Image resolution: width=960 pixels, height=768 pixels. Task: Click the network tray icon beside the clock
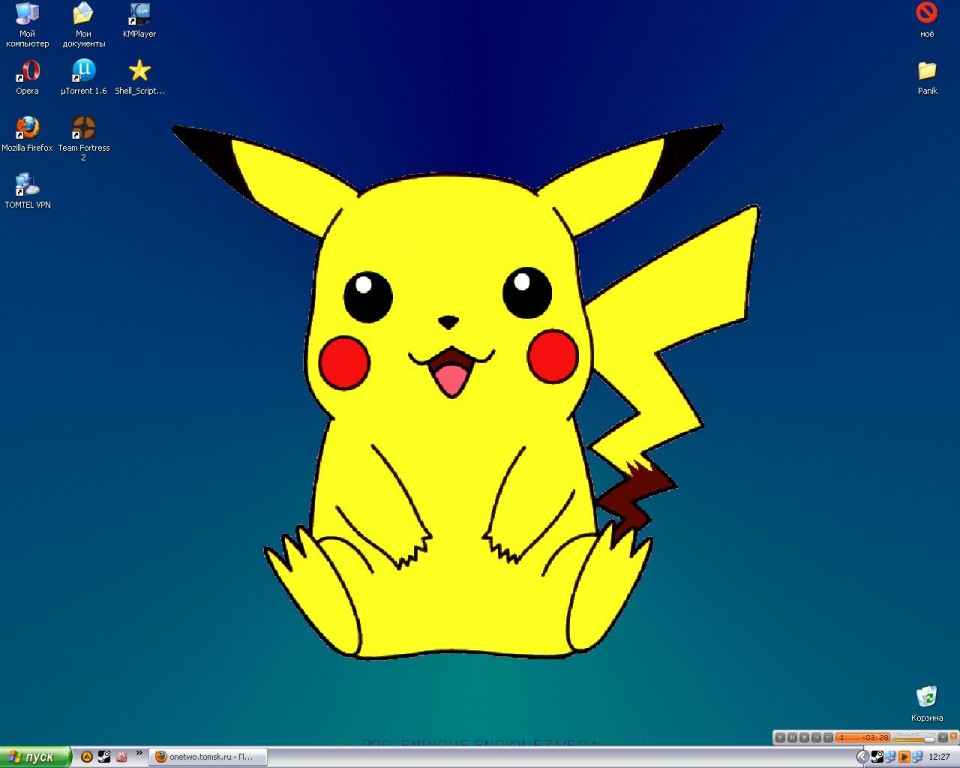[x=918, y=757]
